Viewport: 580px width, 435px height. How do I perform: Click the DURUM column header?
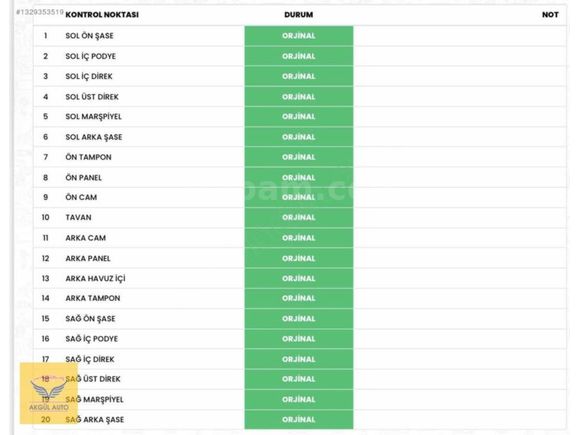[299, 15]
